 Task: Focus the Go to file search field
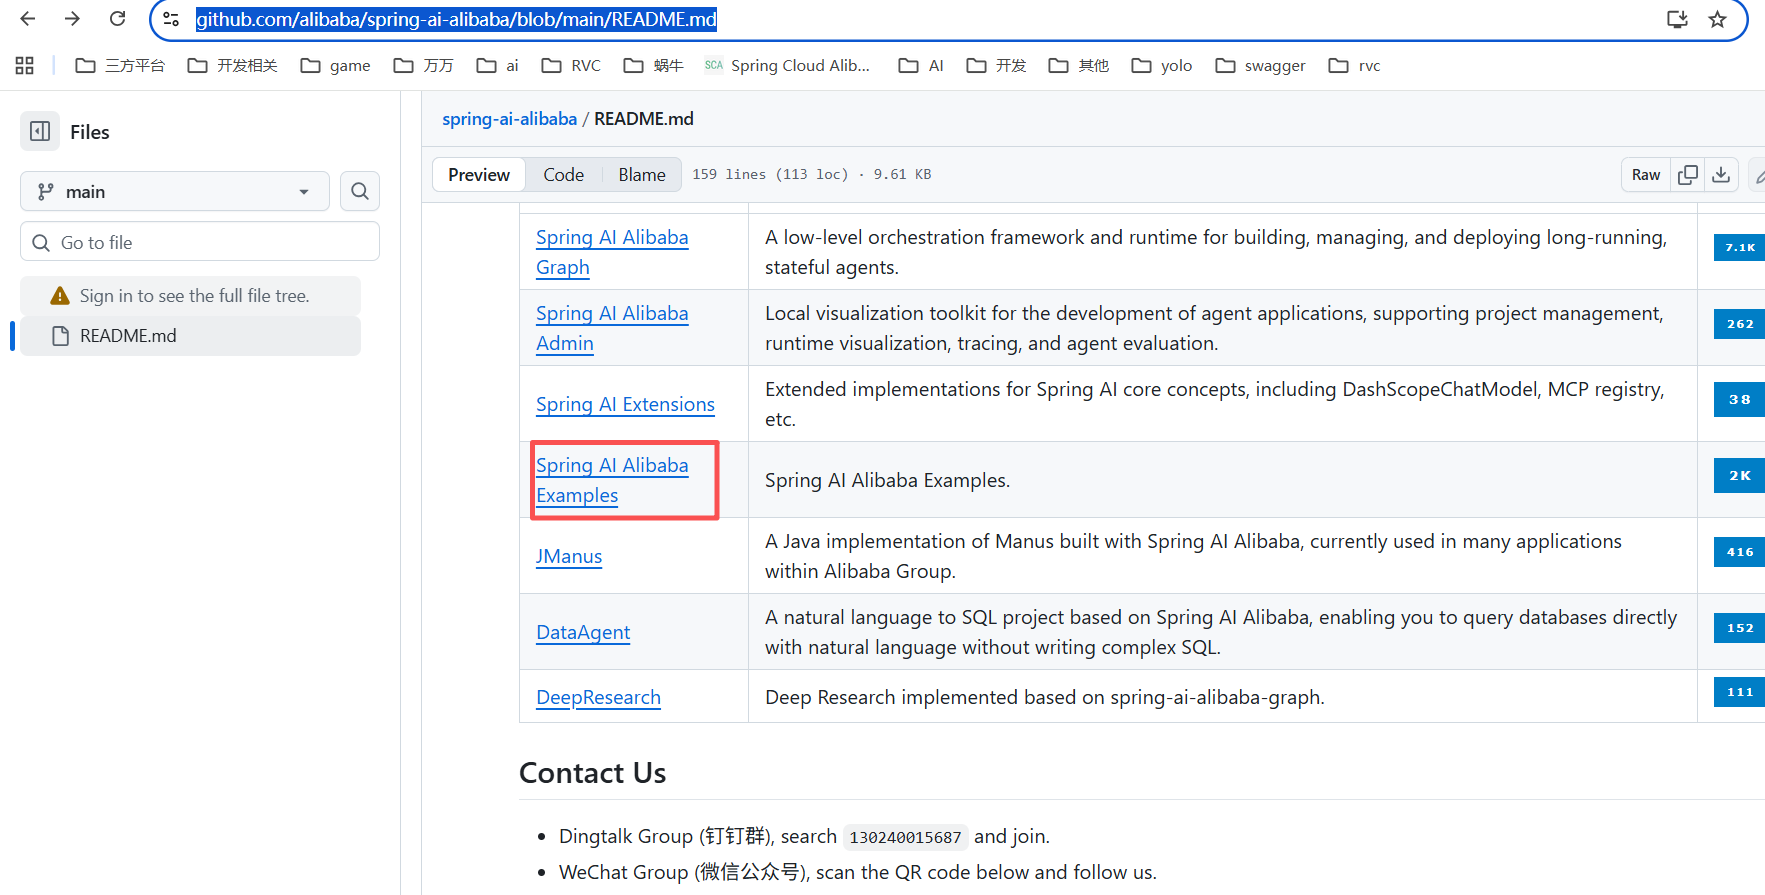(200, 242)
